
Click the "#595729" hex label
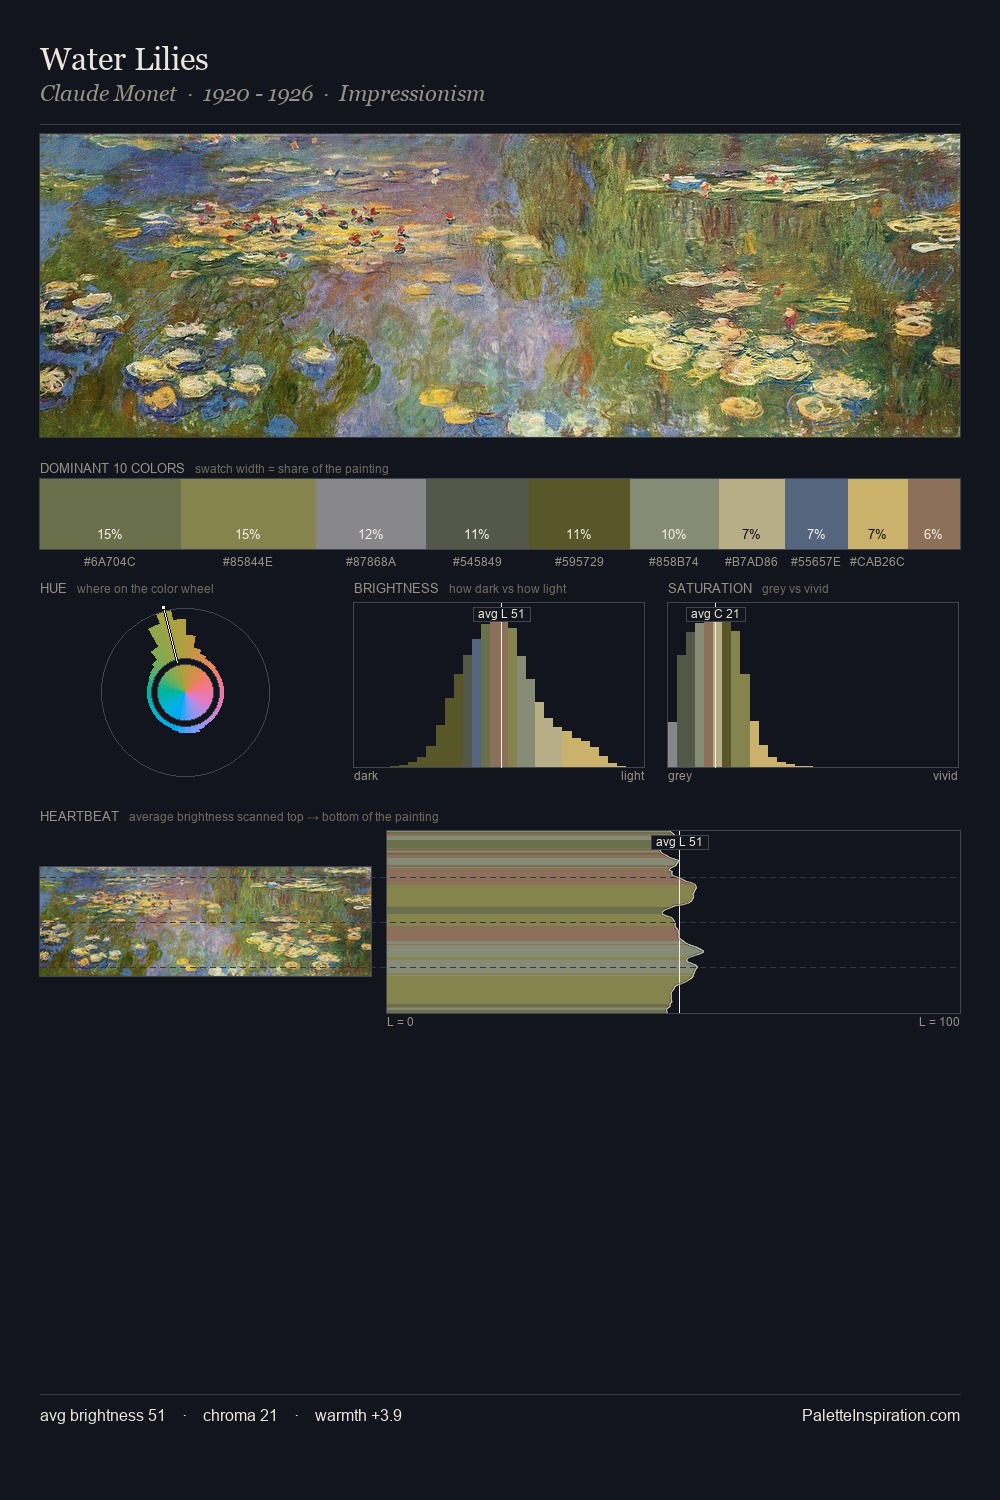[579, 562]
